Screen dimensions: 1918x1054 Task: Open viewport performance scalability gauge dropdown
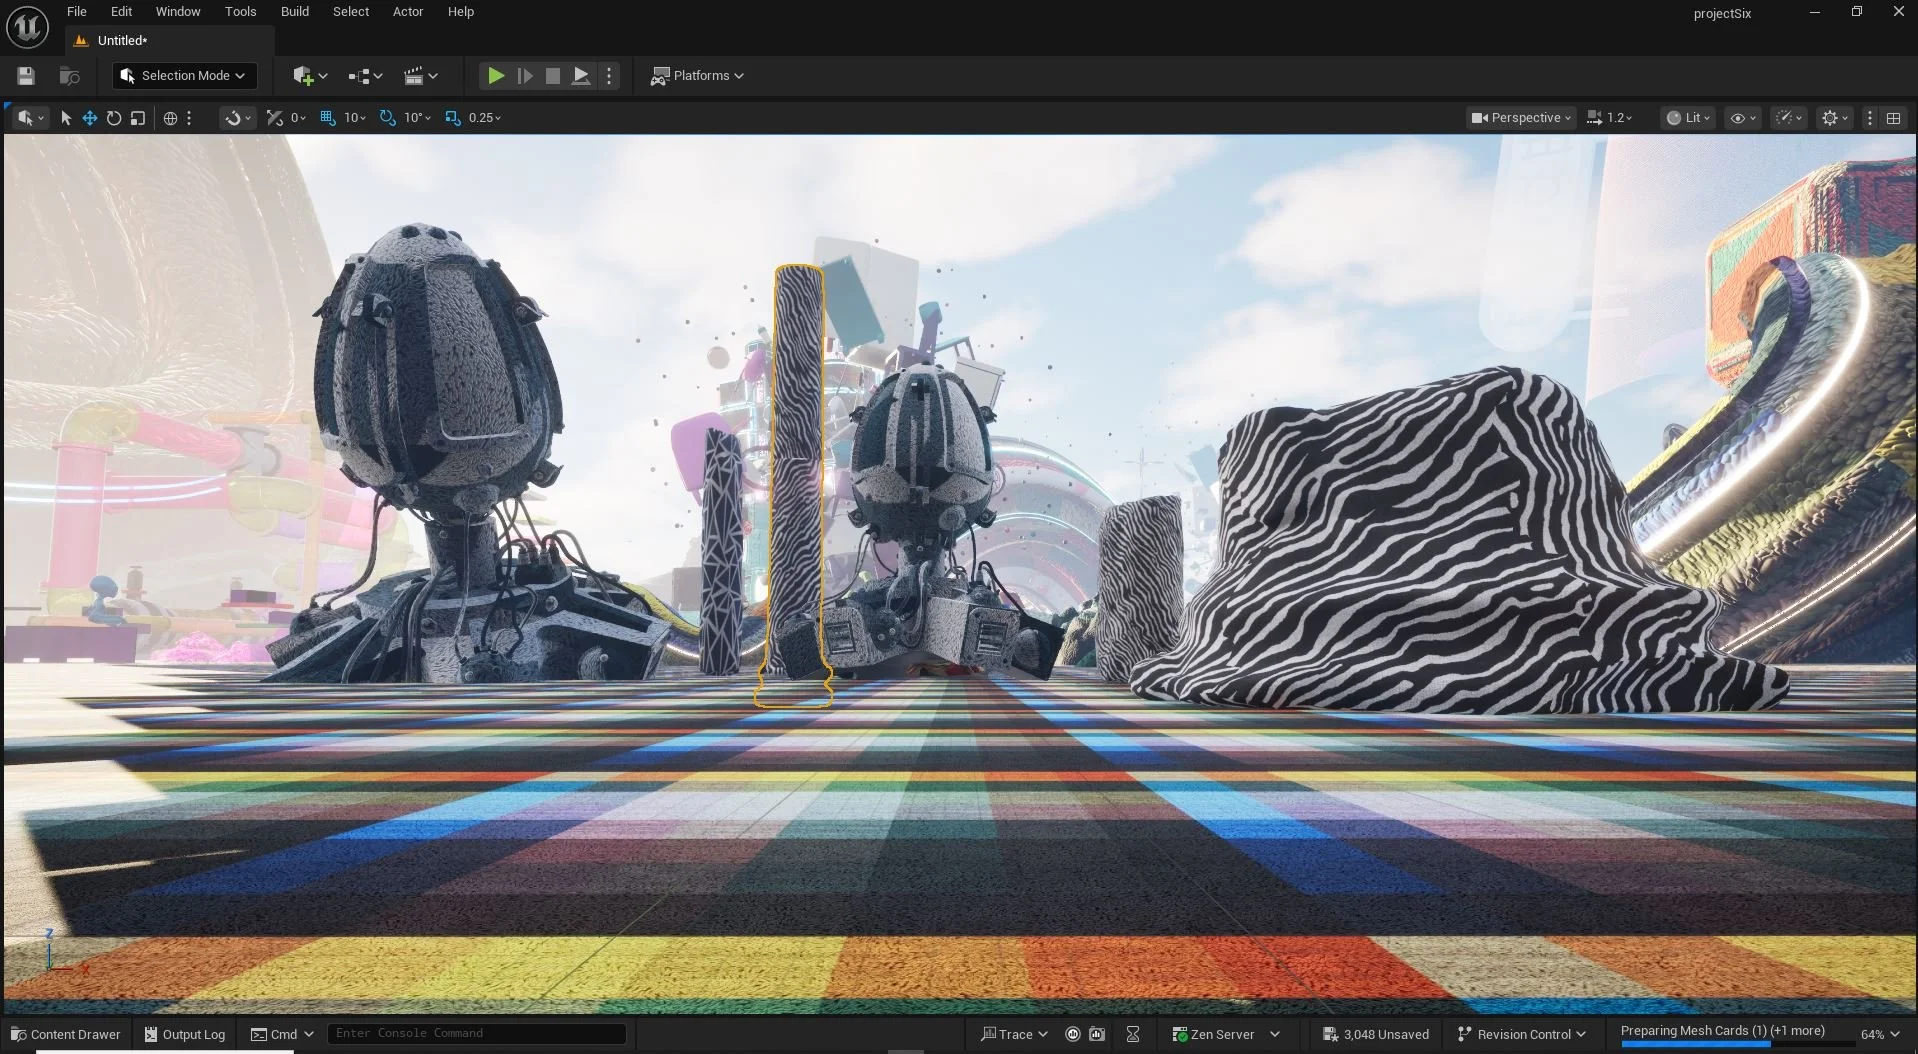tap(1789, 118)
